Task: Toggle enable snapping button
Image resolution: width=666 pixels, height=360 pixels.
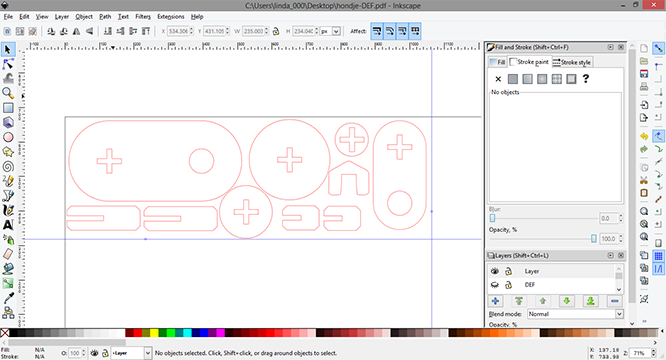Action: click(658, 48)
